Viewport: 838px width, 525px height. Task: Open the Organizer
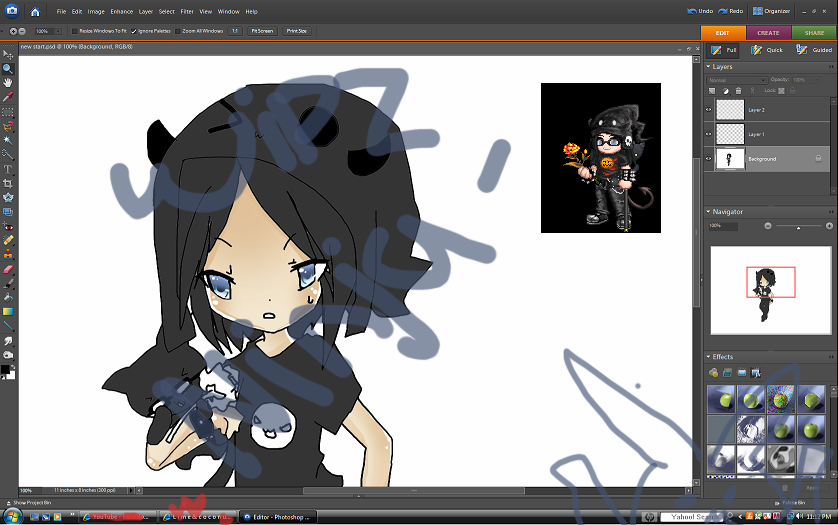pos(771,11)
